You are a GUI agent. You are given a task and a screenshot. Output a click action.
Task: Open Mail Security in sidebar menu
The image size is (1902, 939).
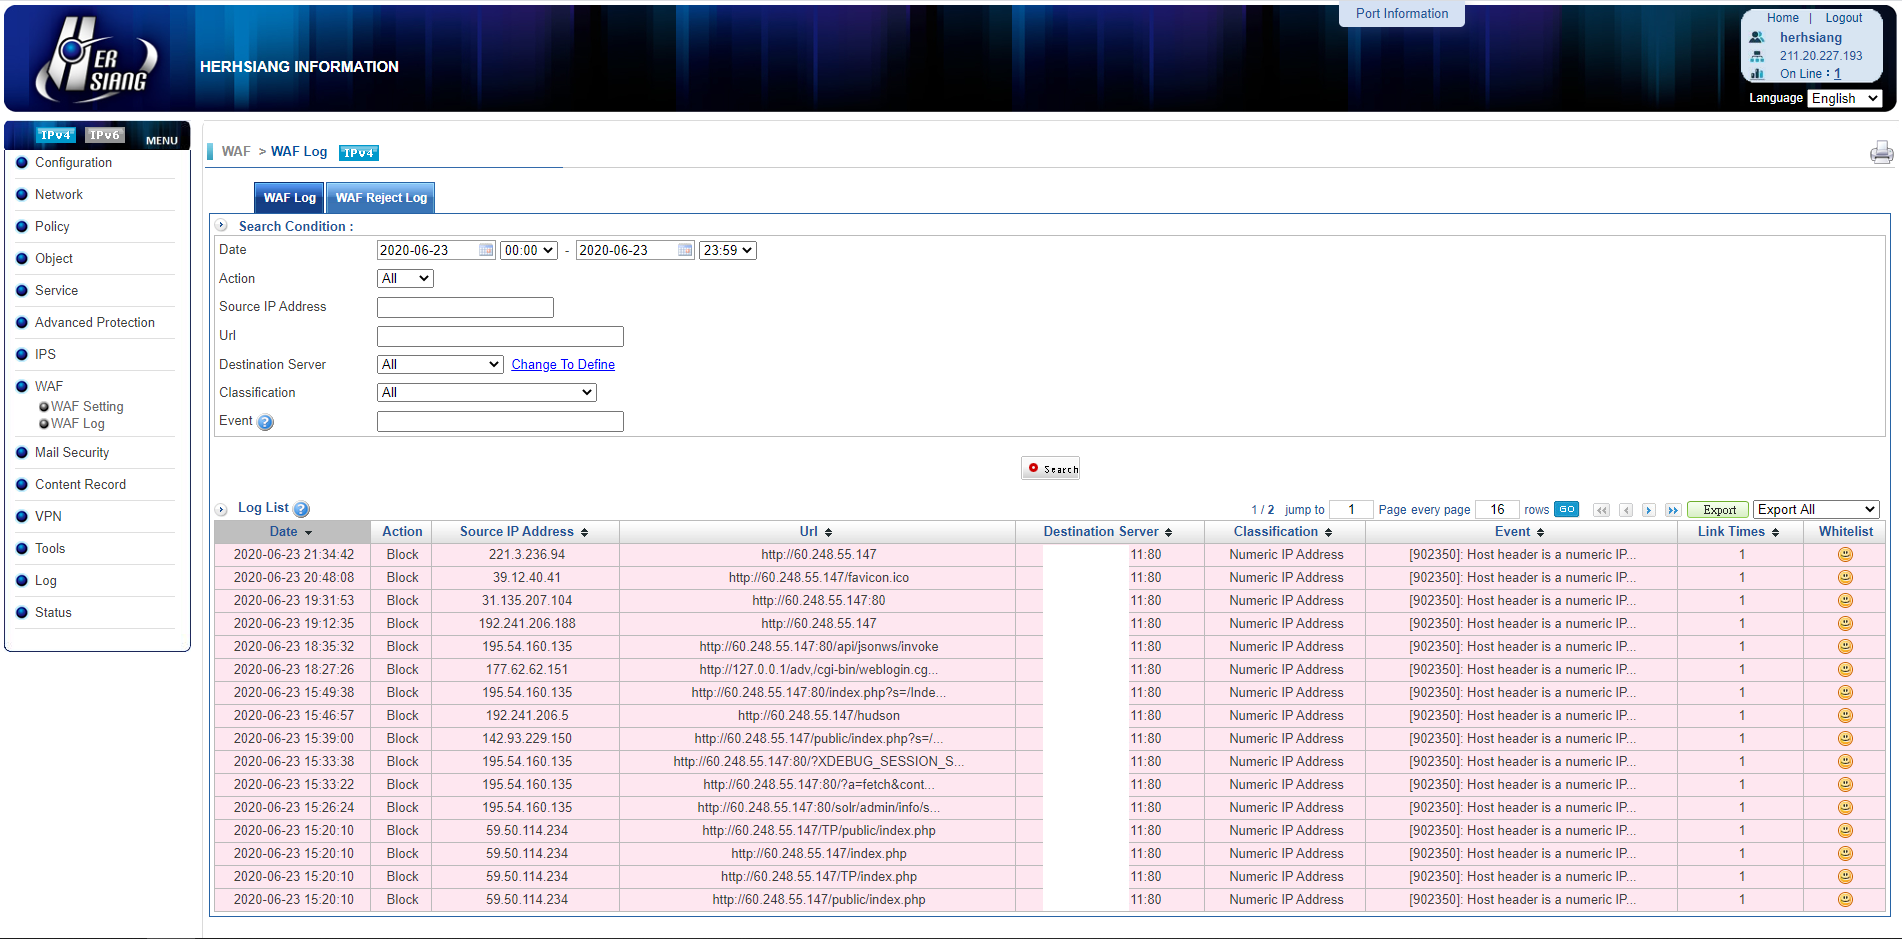72,453
